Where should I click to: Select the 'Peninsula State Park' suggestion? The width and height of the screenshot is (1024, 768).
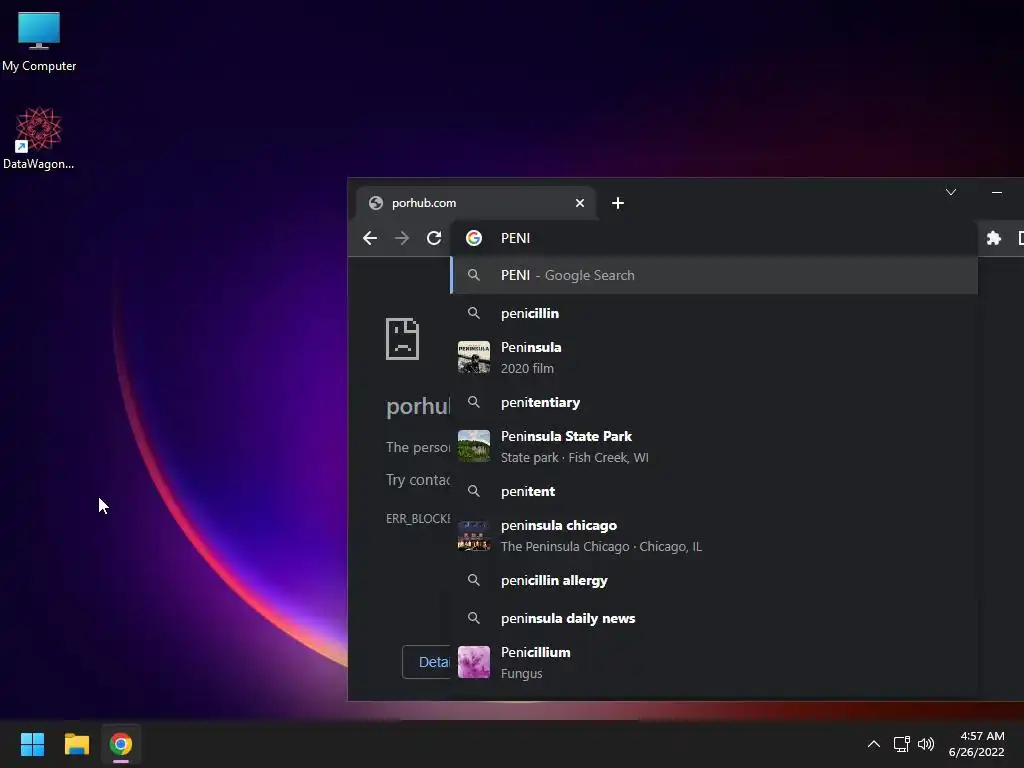pos(714,447)
